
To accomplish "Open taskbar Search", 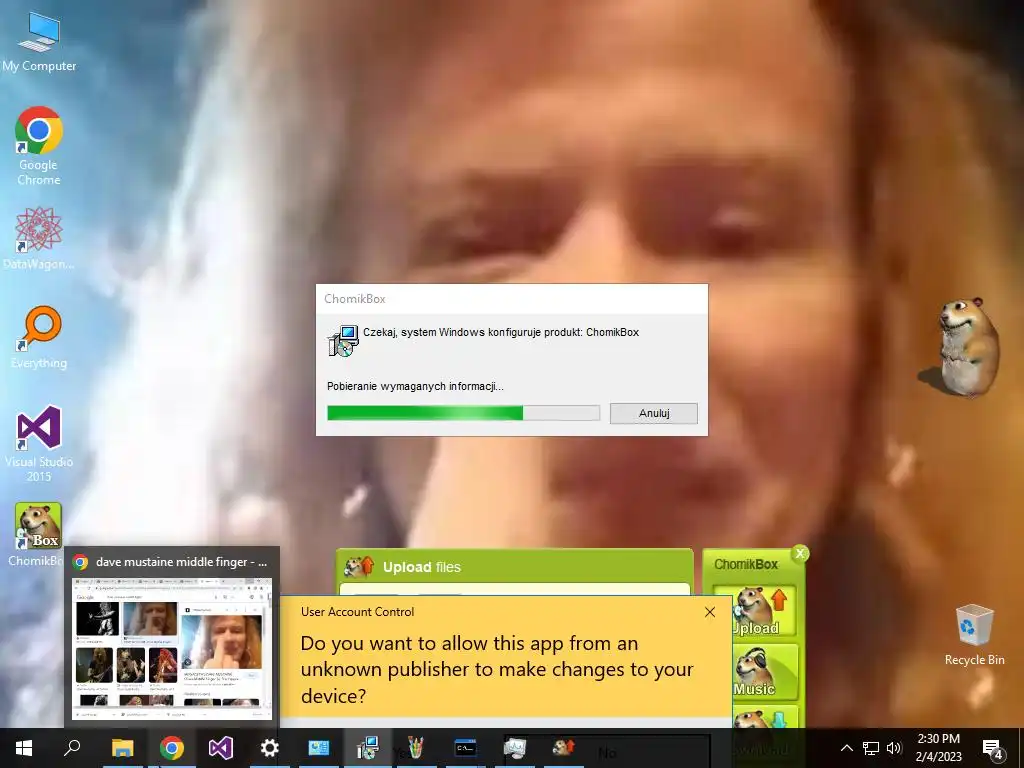I will tap(72, 748).
